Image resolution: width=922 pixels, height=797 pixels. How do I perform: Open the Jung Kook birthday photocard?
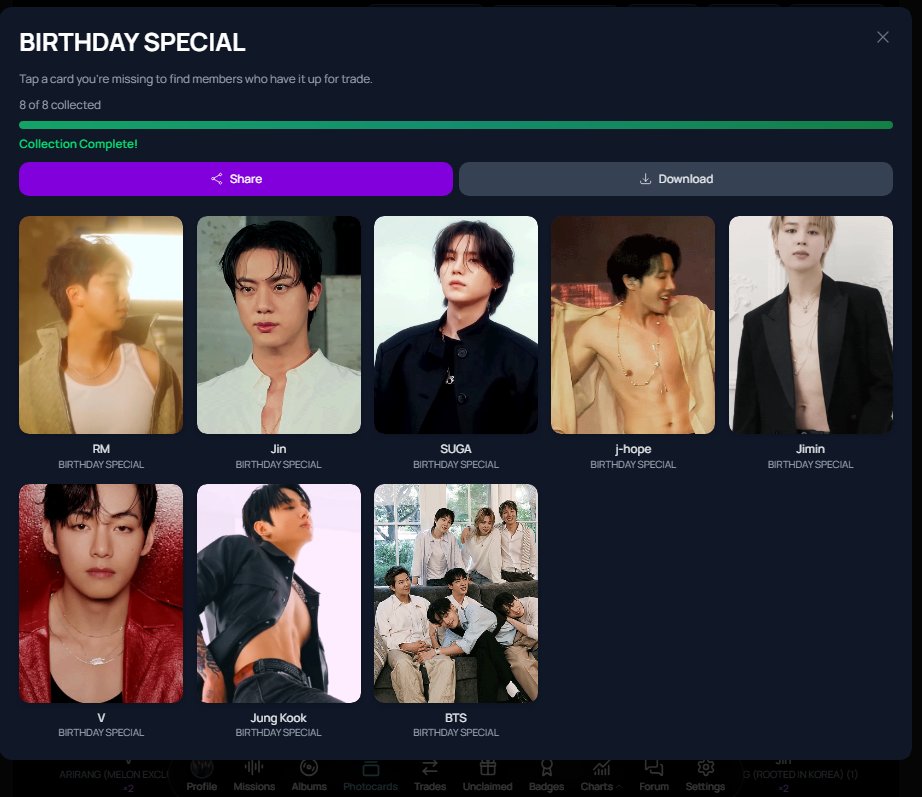point(279,593)
